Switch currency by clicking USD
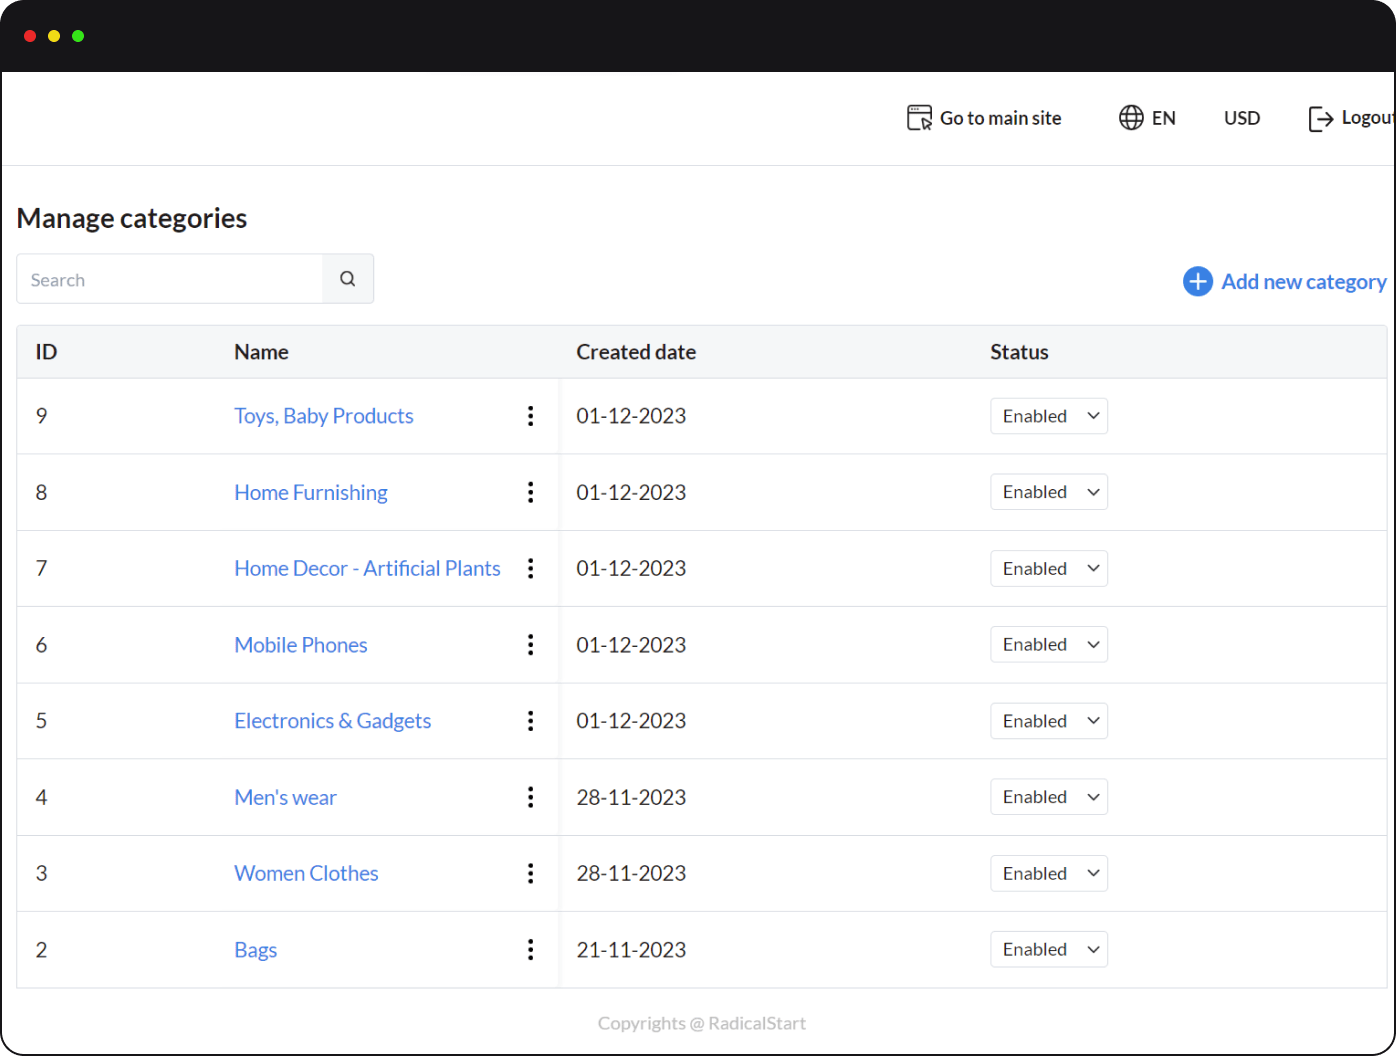 click(x=1242, y=117)
